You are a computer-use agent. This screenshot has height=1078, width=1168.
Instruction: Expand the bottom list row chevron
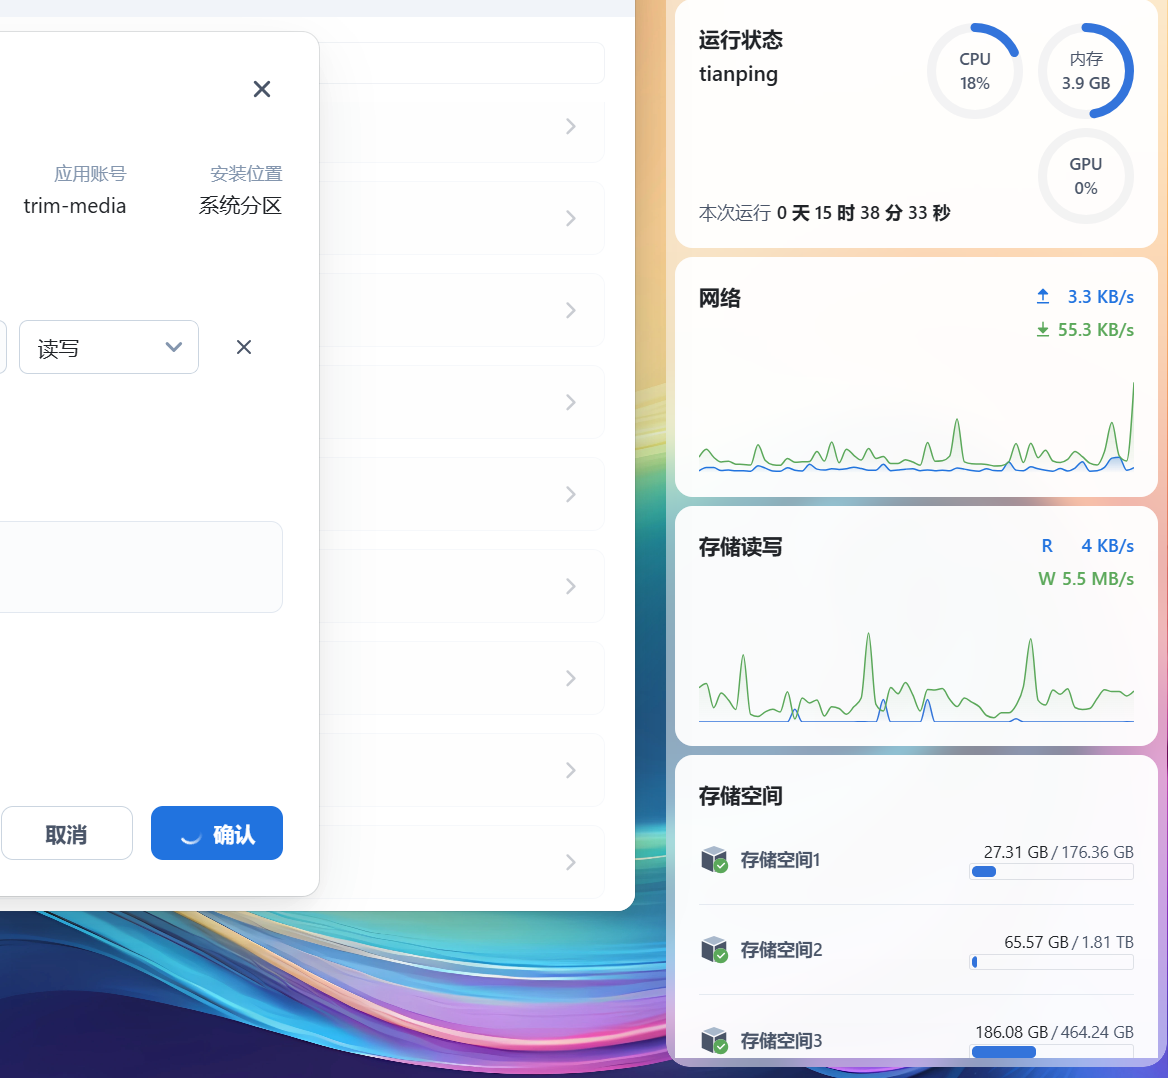[571, 862]
